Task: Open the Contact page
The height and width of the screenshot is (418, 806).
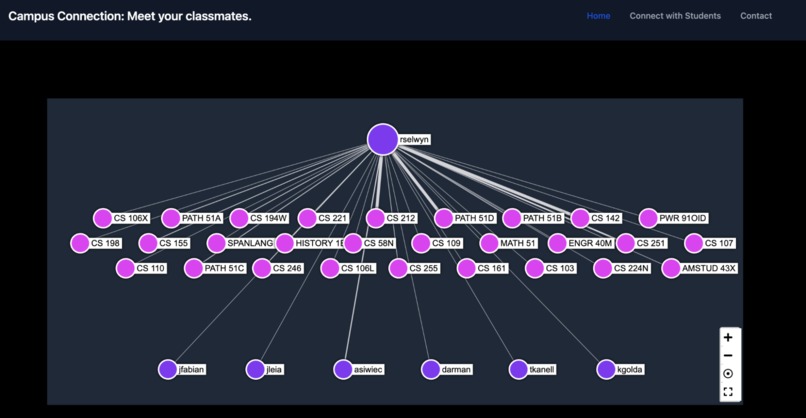Action: pyautogui.click(x=756, y=16)
